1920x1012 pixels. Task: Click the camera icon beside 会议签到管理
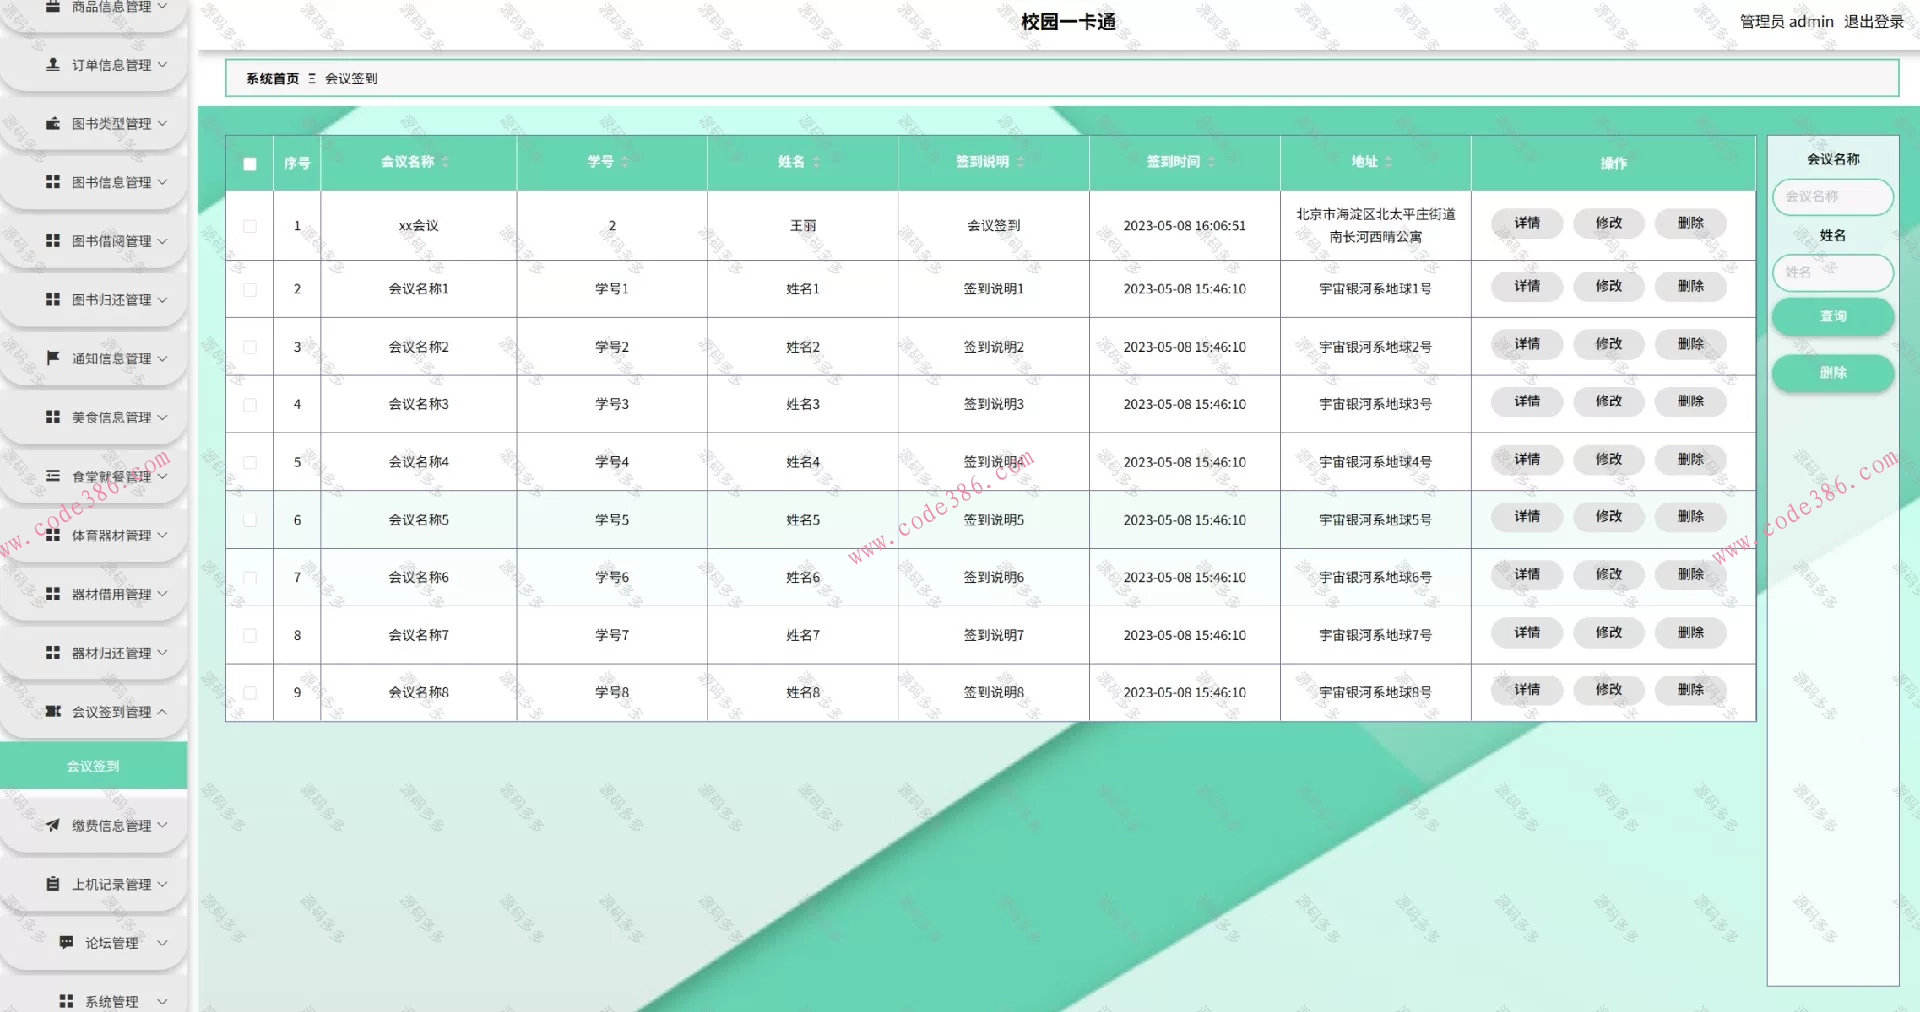(53, 711)
